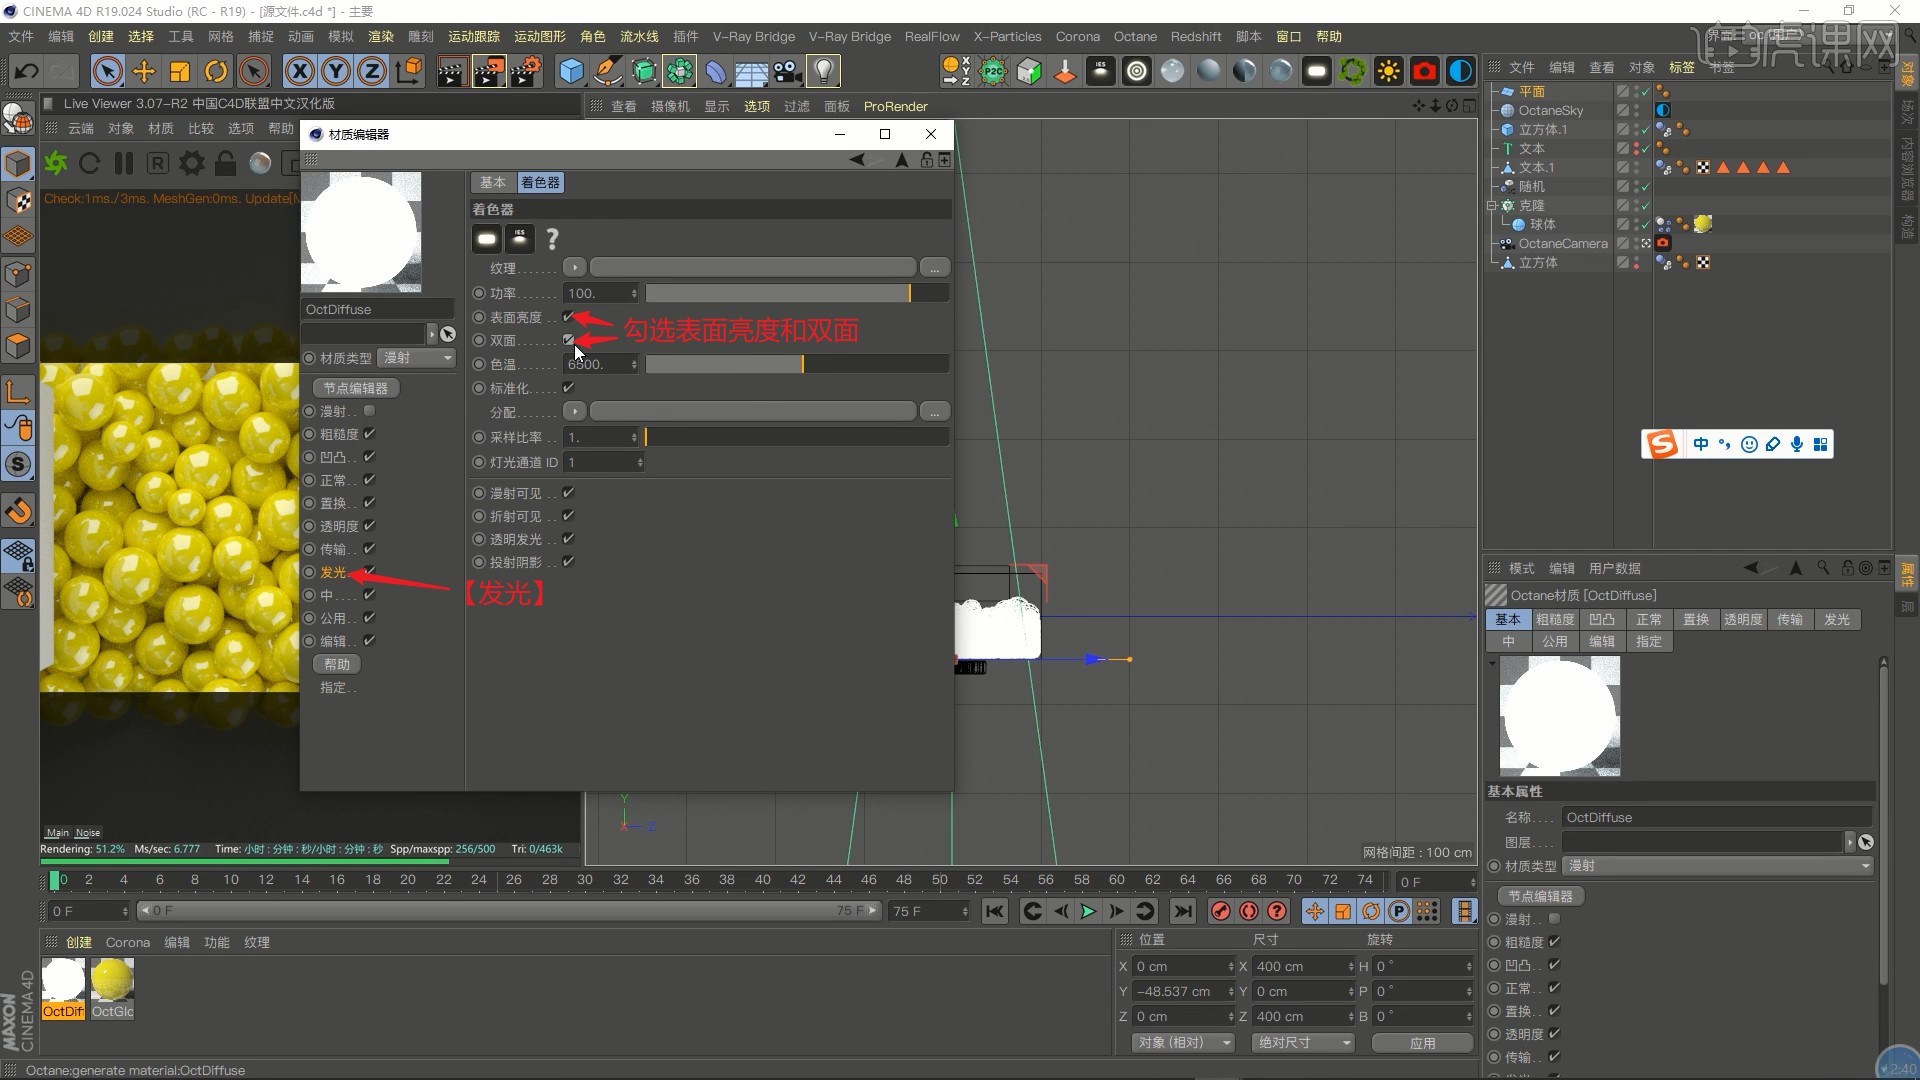The height and width of the screenshot is (1080, 1920).
Task: Open 材质类型 dropdown in material editor
Action: pos(417,358)
